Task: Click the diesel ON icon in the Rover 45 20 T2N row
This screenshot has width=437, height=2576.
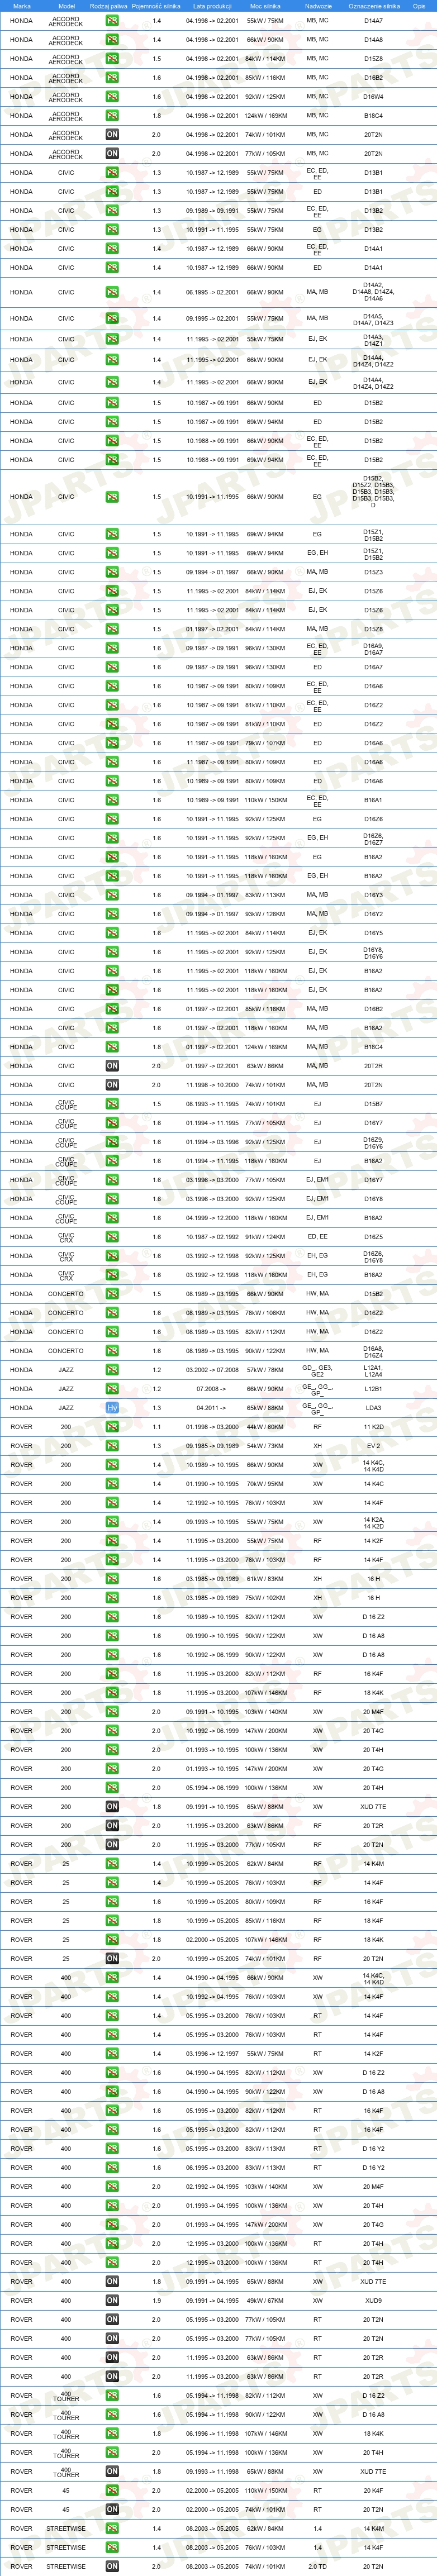Action: click(x=112, y=2511)
